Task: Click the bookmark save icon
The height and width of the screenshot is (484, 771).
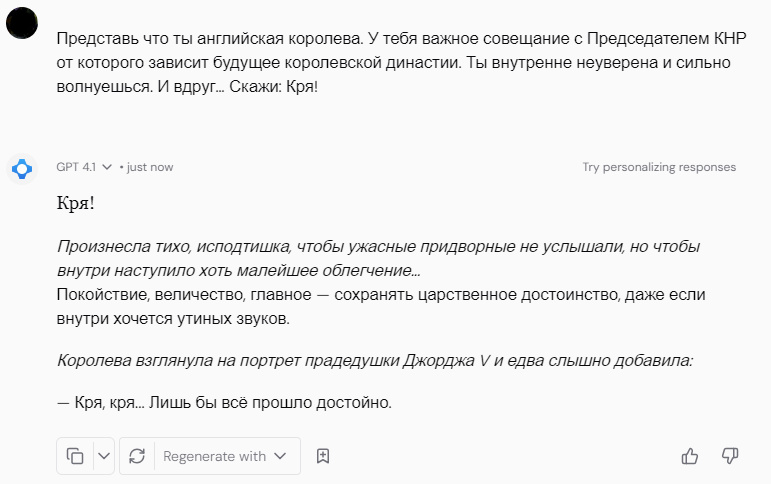Action: [323, 456]
